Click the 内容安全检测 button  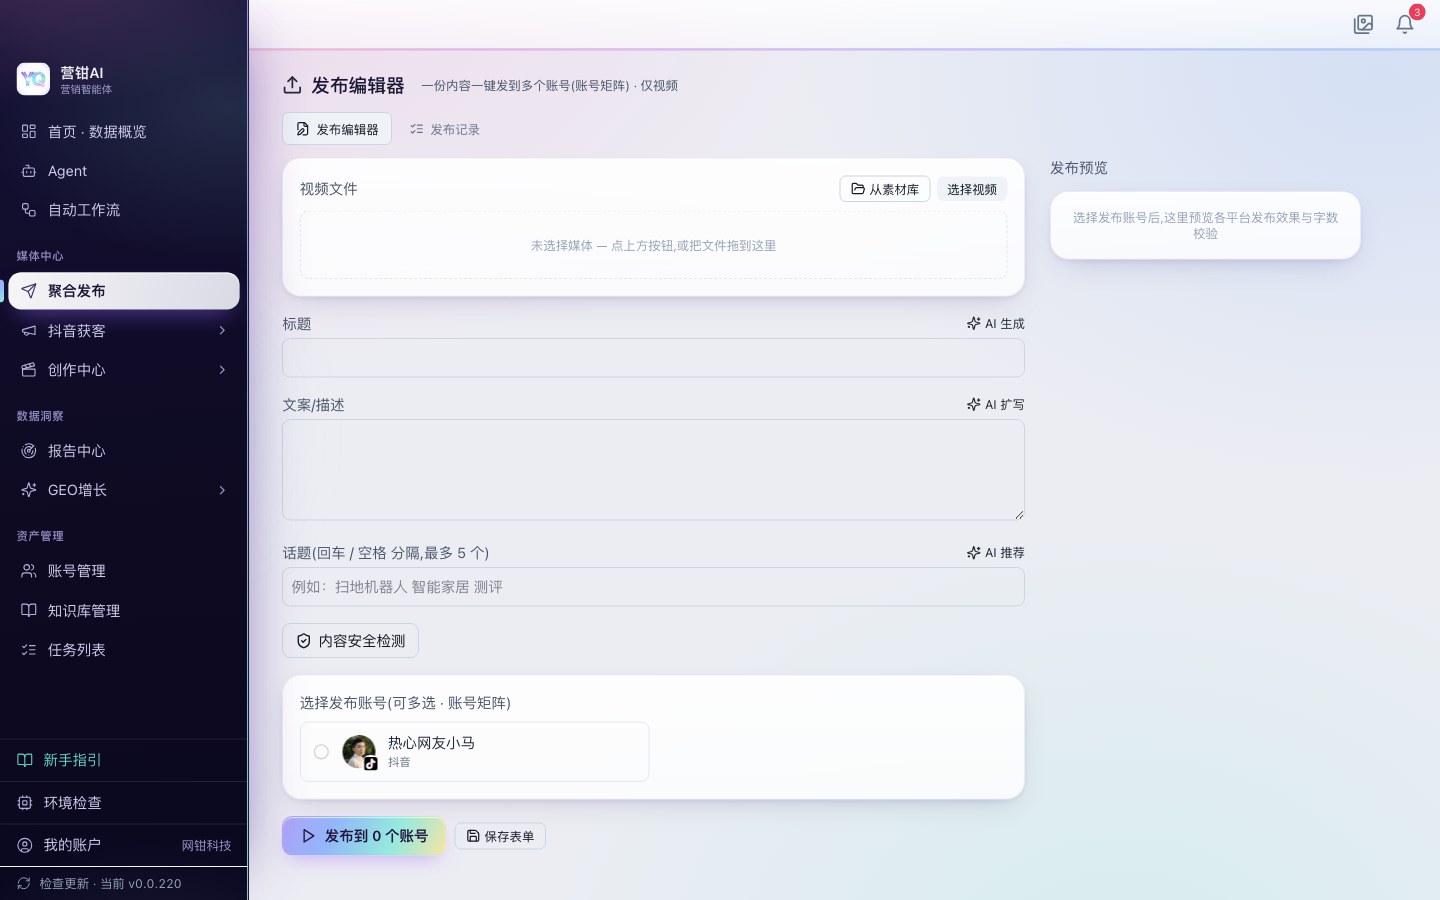click(x=350, y=641)
